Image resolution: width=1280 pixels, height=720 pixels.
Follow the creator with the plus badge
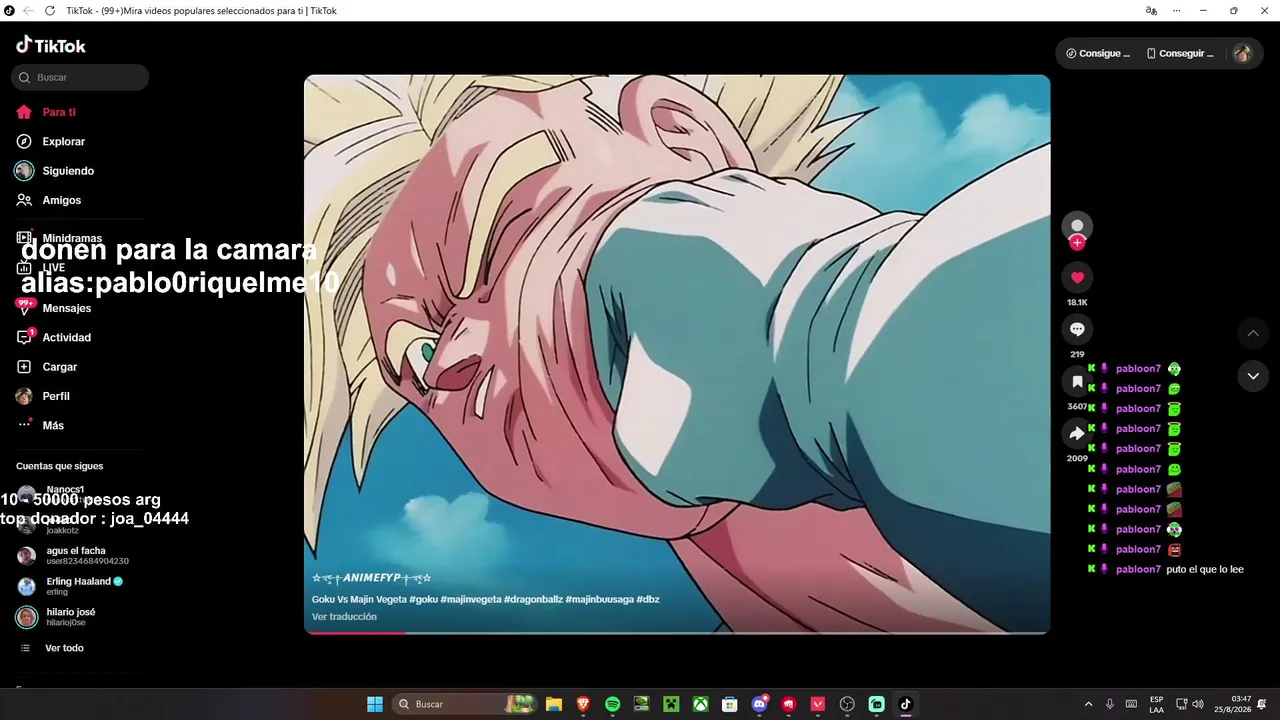[1077, 242]
